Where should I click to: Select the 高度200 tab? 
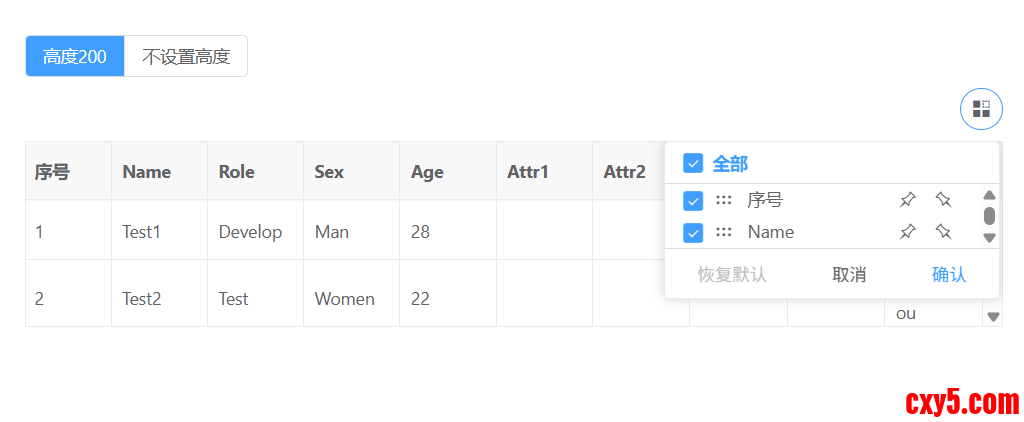[x=75, y=56]
